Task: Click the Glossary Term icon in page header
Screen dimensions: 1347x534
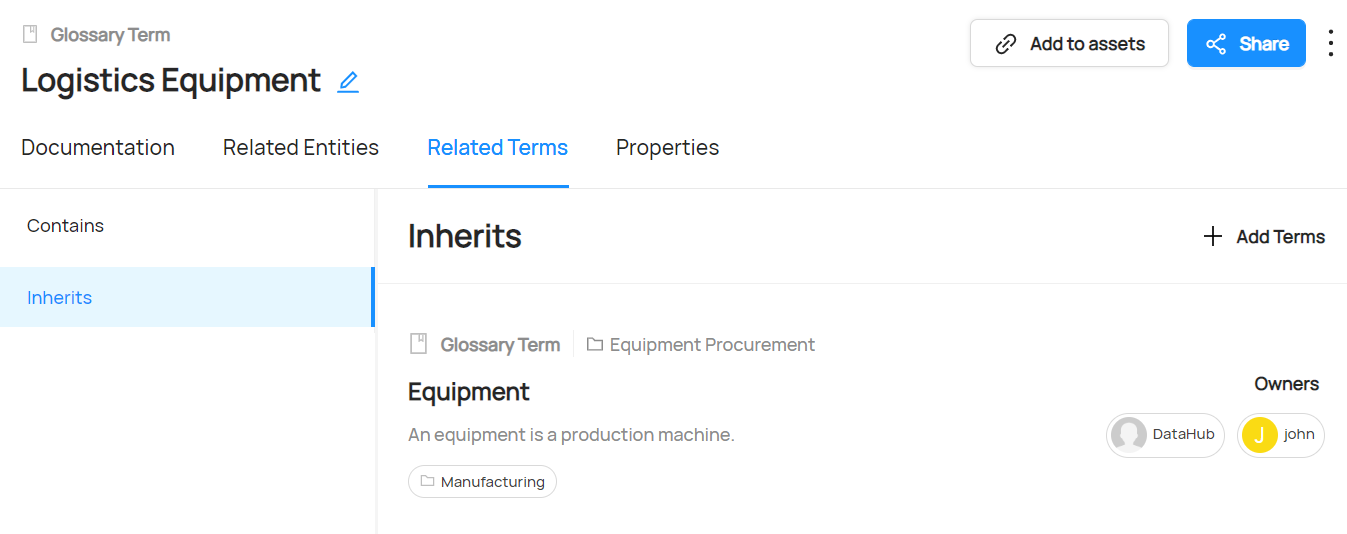Action: click(31, 35)
